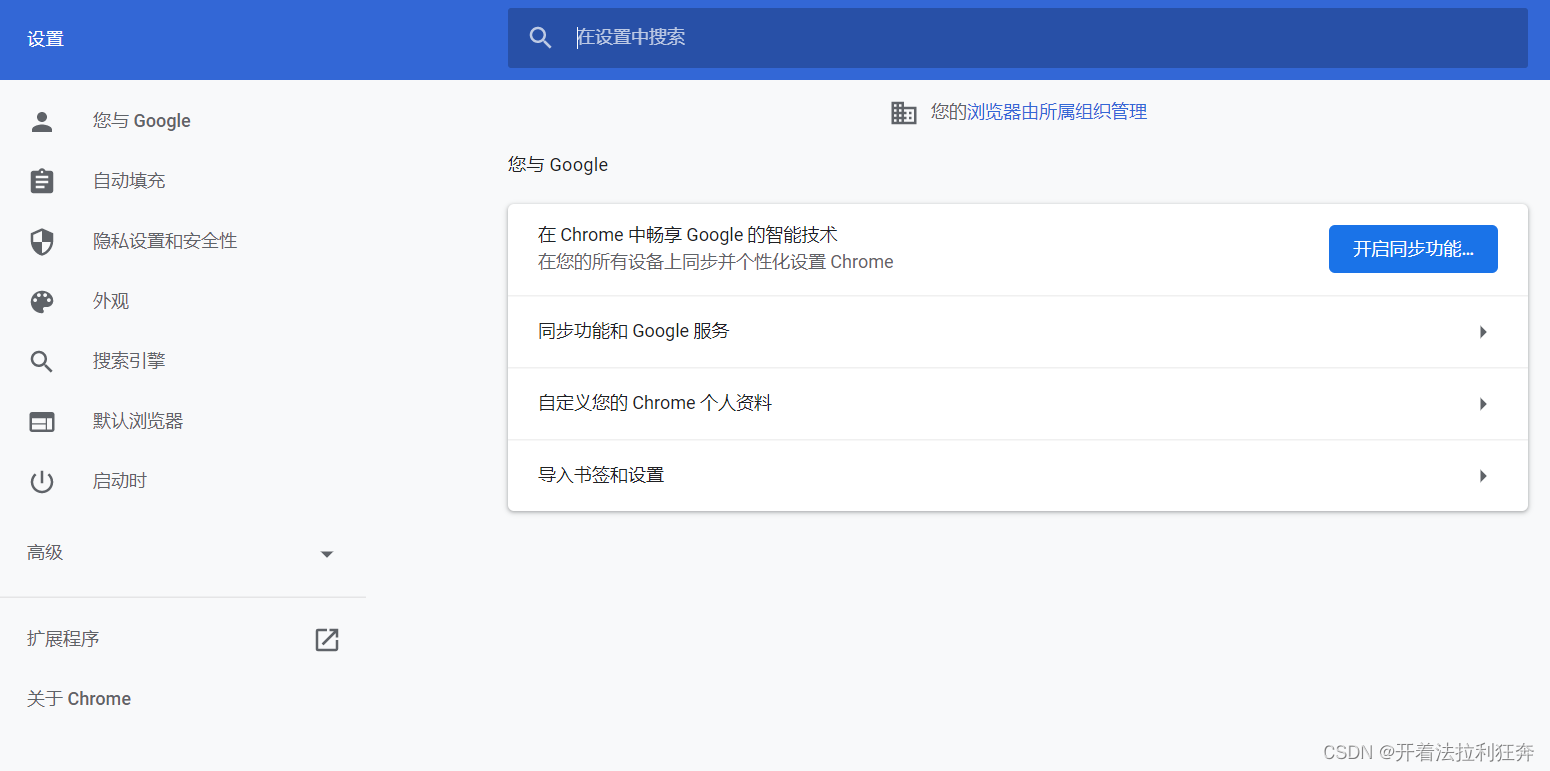This screenshot has height=771, width=1550.
Task: Expand arrow on 导入书签和设置 row
Action: [1483, 476]
